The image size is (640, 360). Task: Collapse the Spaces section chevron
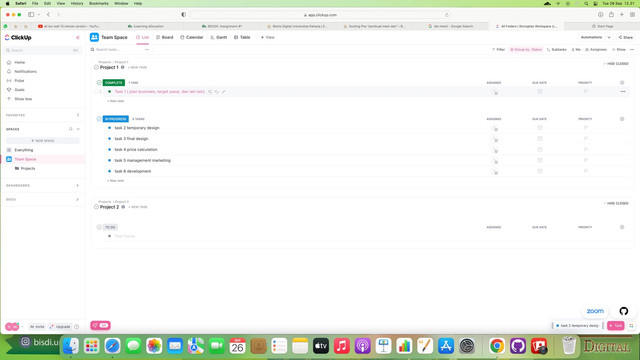coord(78,129)
